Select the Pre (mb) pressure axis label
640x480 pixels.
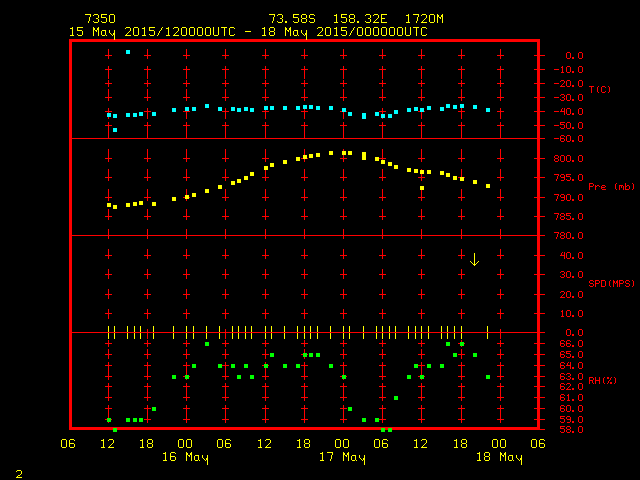click(x=611, y=187)
